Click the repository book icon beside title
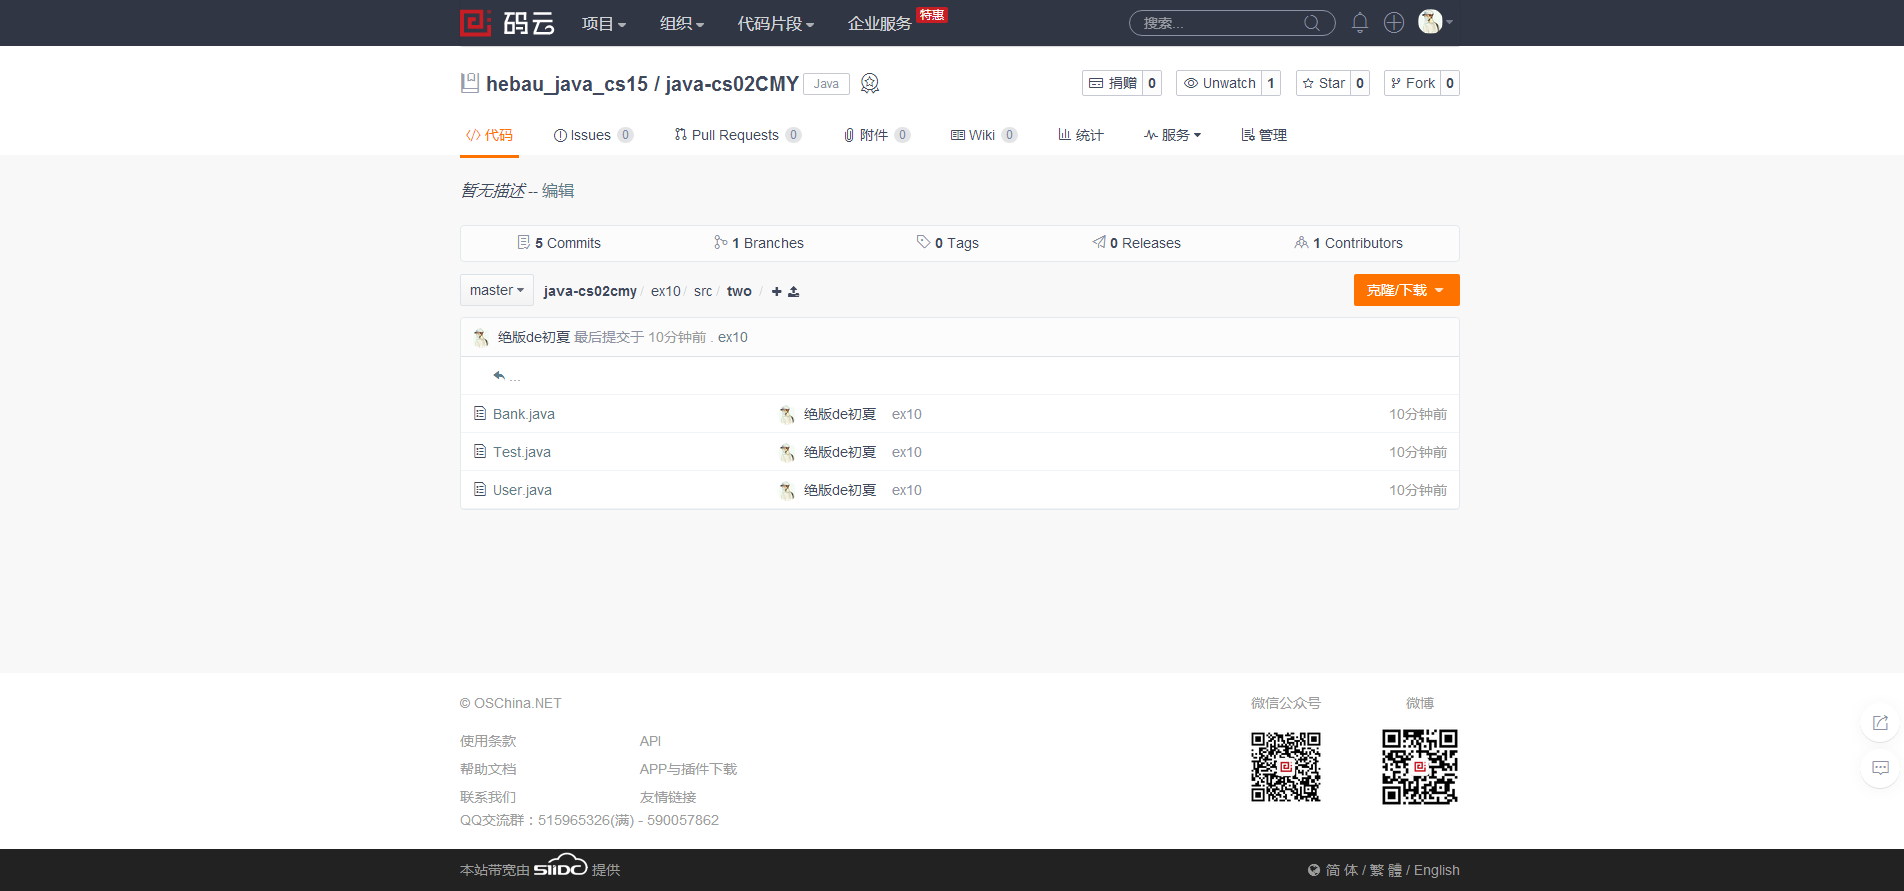The width and height of the screenshot is (1904, 891). point(469,83)
